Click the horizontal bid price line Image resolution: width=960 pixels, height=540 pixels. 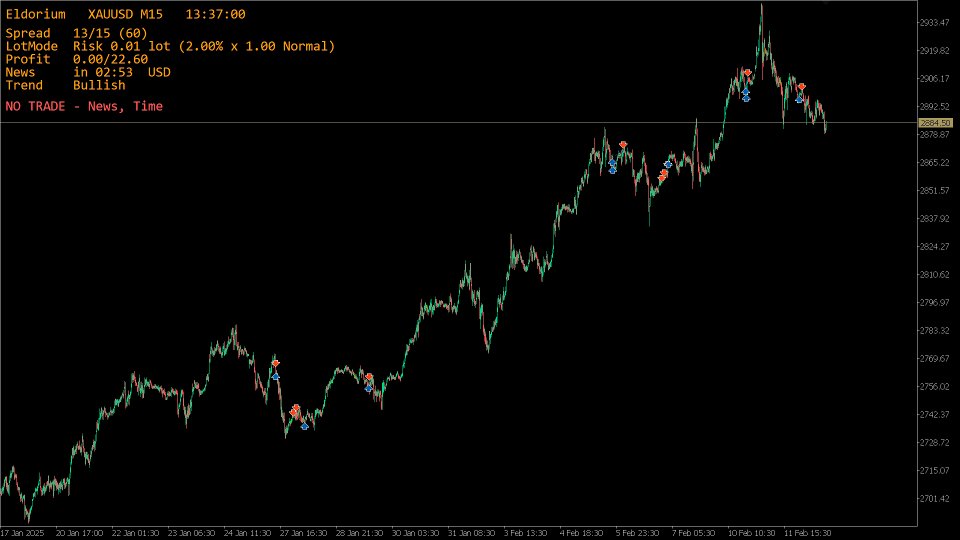click(x=459, y=123)
